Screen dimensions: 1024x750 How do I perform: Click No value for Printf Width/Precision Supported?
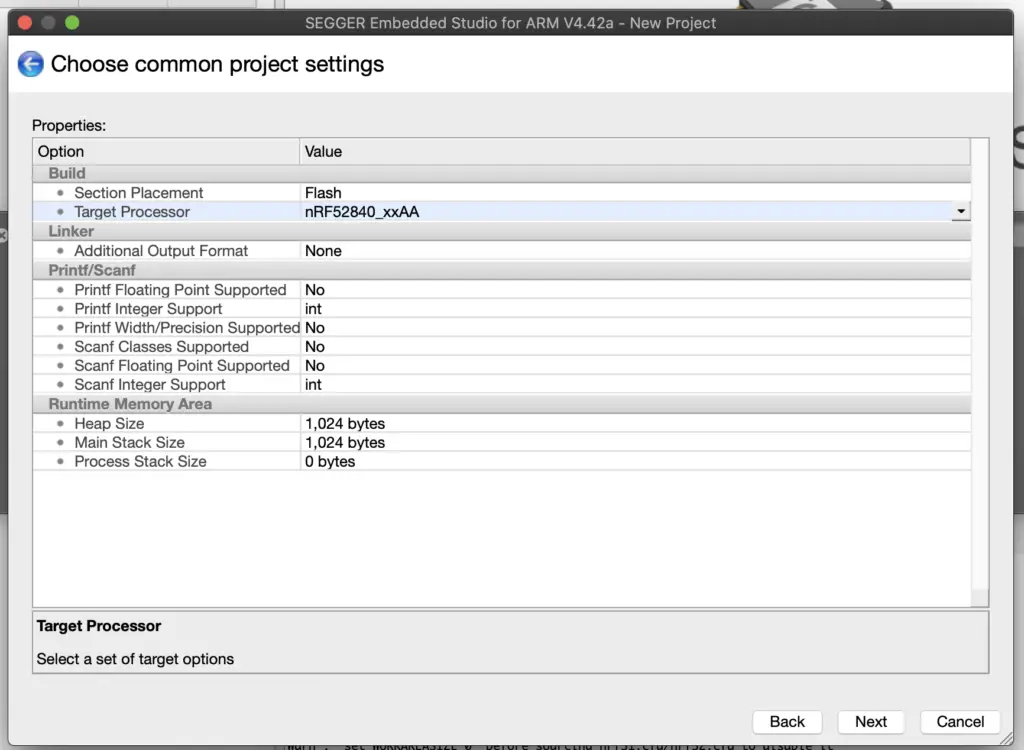coord(315,327)
